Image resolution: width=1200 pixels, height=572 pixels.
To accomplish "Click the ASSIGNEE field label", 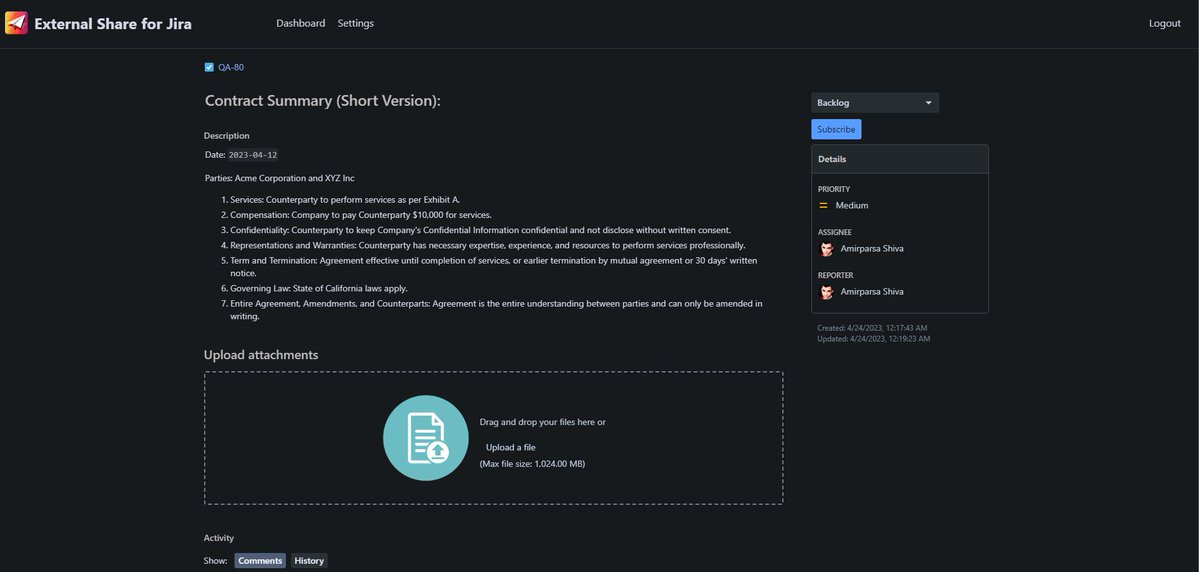I will (835, 232).
